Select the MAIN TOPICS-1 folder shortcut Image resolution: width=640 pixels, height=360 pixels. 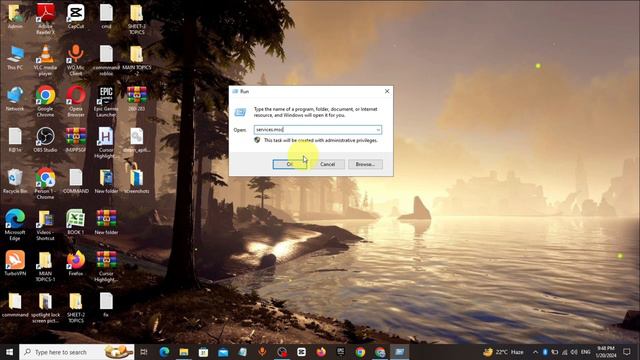(x=45, y=266)
